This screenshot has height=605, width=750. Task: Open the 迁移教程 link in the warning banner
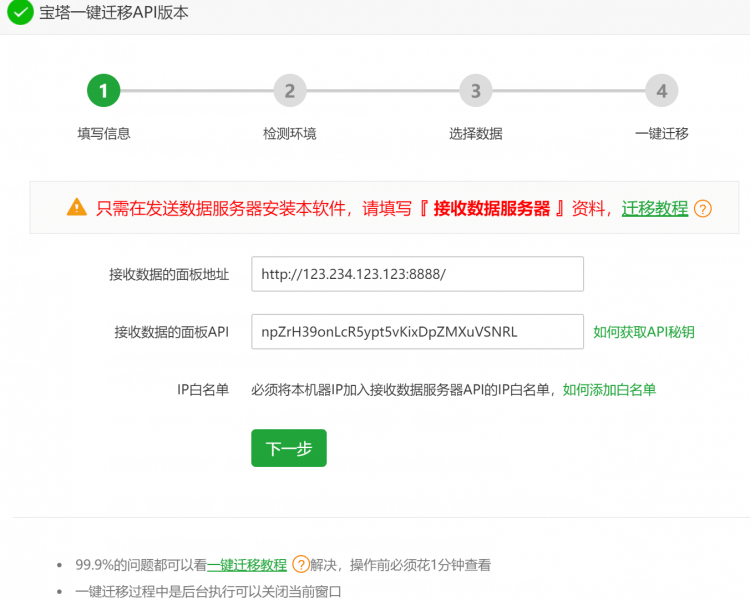point(654,208)
